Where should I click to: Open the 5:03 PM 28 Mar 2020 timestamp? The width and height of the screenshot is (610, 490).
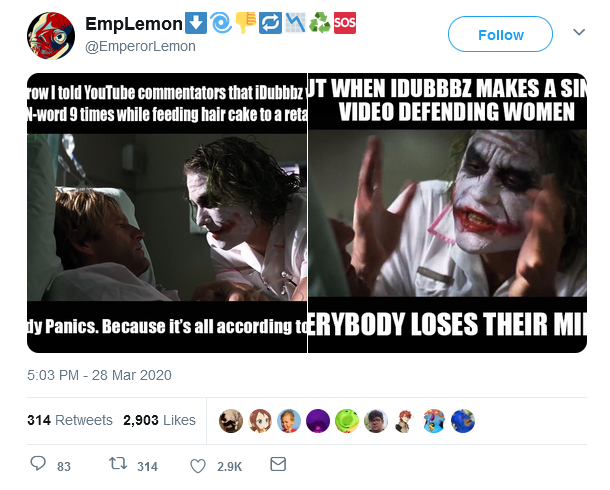pos(99,375)
